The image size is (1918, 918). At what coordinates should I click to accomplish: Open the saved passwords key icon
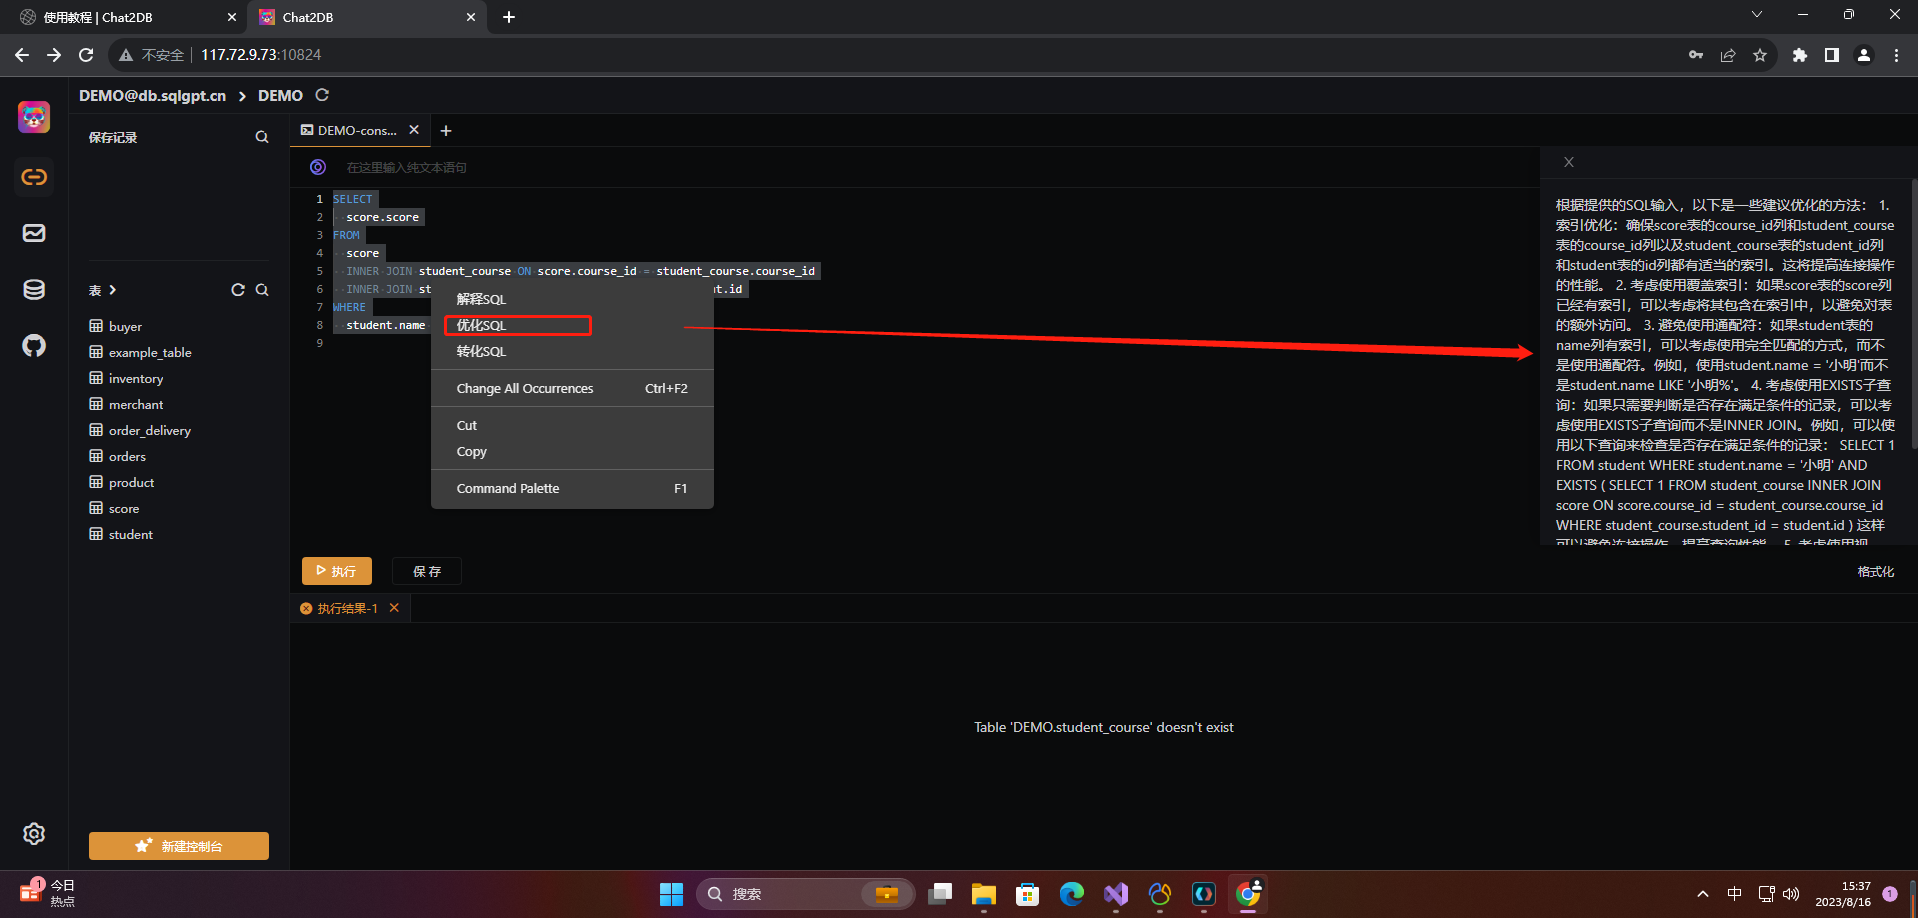[1696, 55]
